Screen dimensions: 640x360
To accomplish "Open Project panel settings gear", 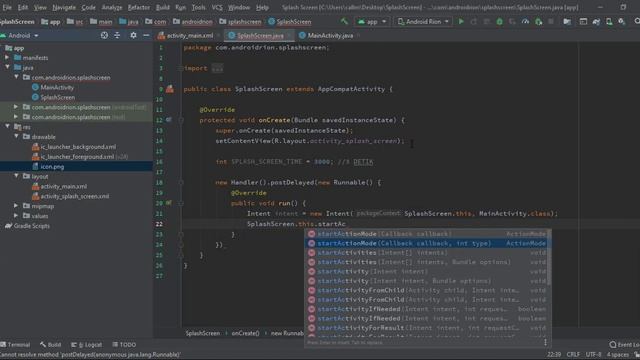I will coord(133,36).
